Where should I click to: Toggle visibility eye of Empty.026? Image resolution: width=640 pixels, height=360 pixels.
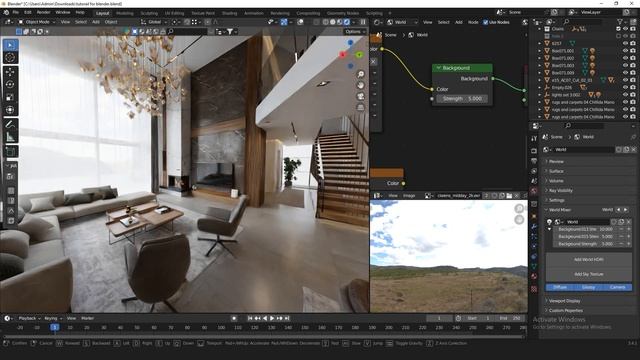626,87
